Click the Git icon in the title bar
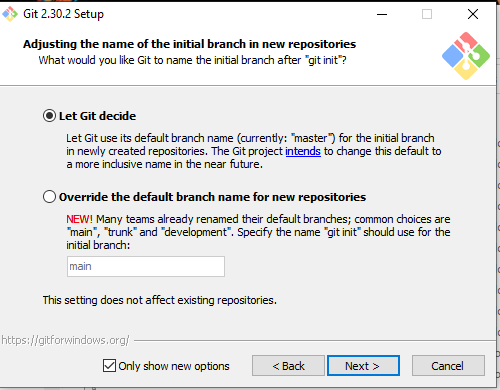Image resolution: width=500 pixels, height=390 pixels. [10, 14]
